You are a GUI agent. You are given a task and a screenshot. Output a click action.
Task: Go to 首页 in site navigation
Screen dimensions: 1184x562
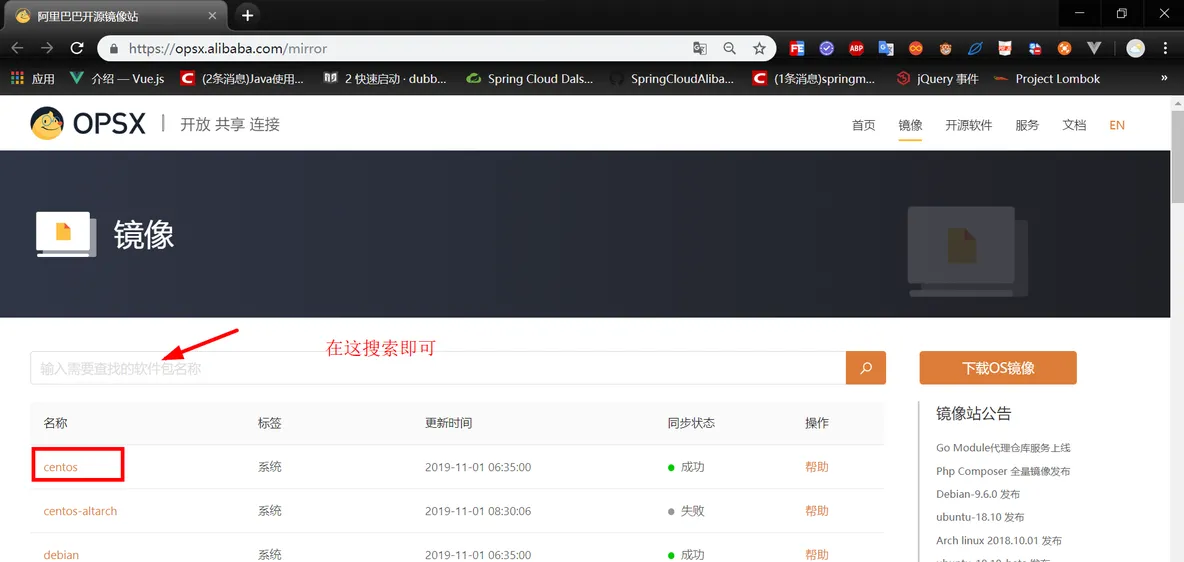pyautogui.click(x=864, y=125)
